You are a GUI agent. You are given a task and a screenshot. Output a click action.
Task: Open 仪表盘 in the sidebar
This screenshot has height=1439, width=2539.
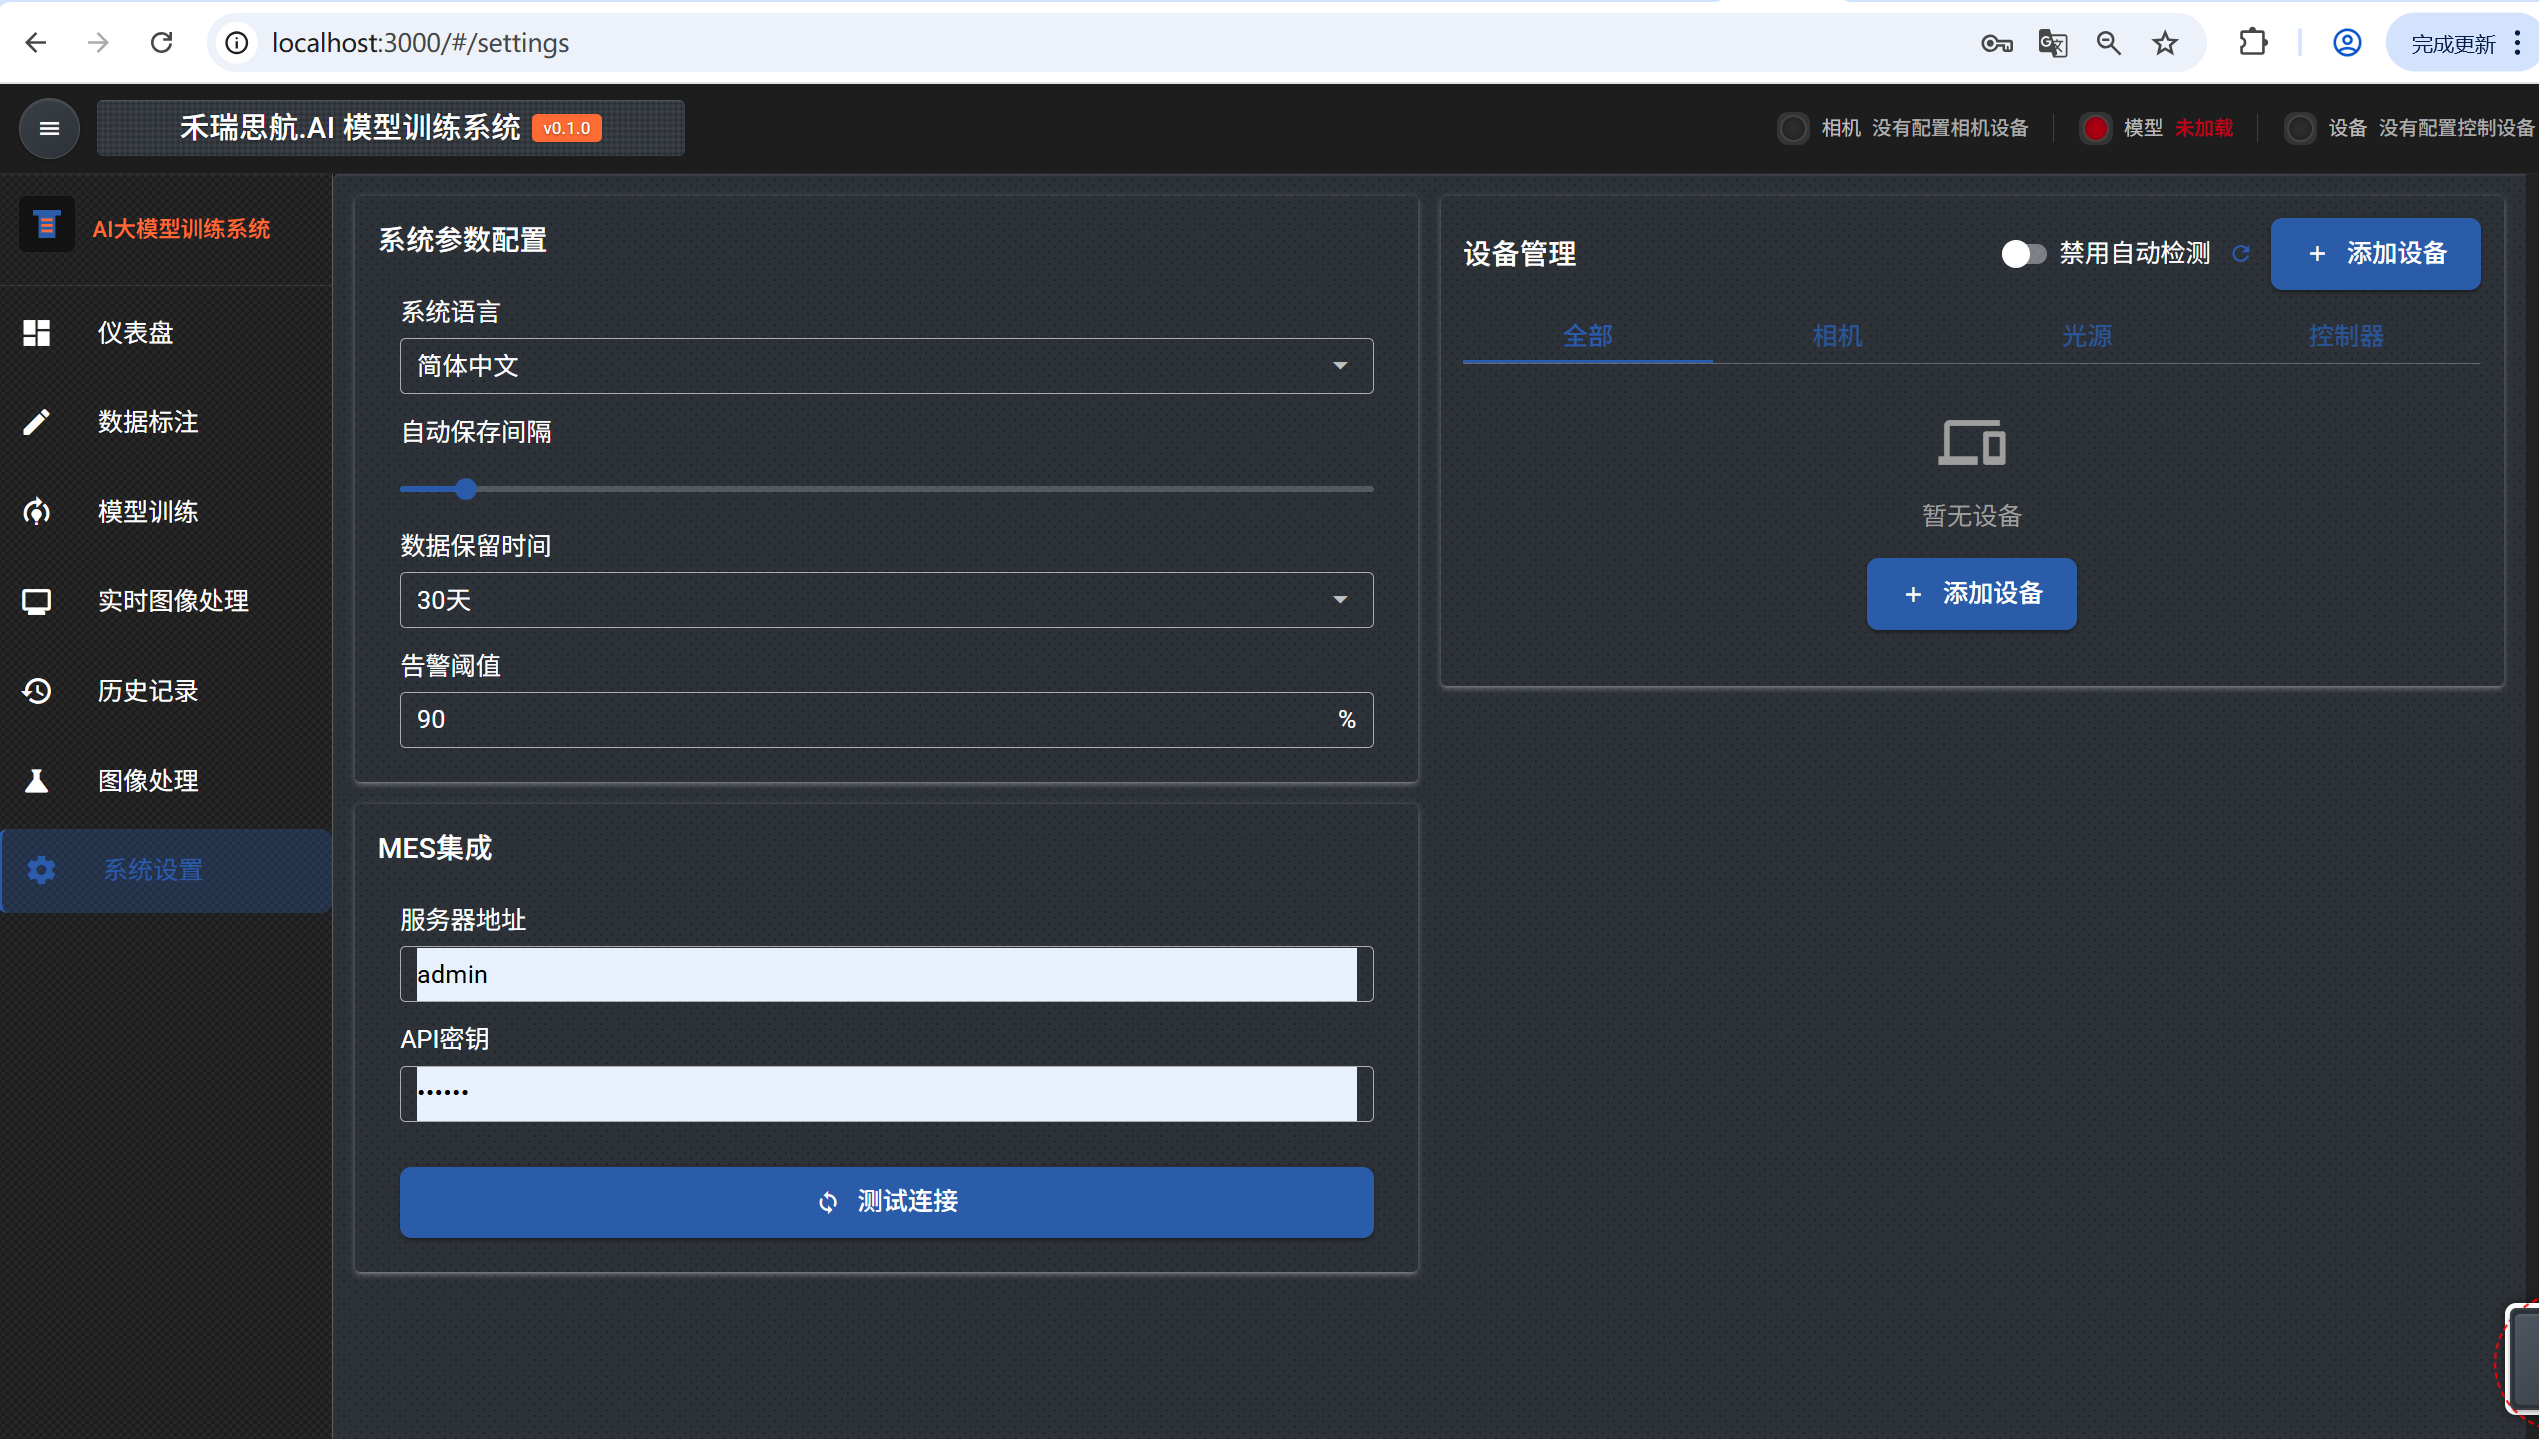coord(166,333)
